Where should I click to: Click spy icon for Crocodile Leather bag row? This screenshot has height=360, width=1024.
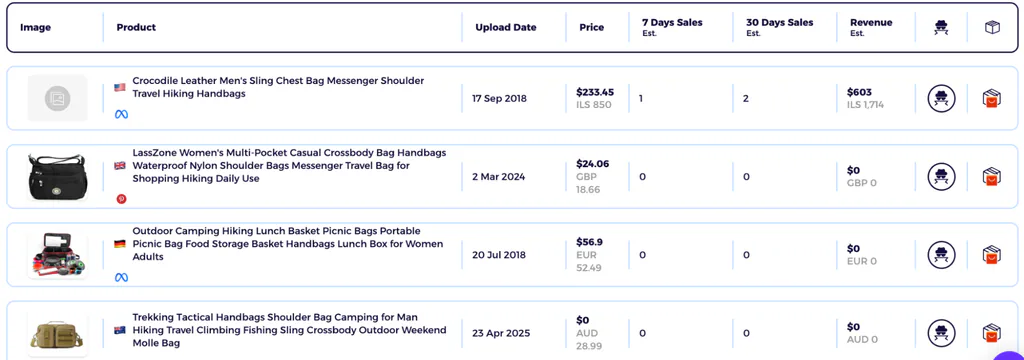point(941,99)
